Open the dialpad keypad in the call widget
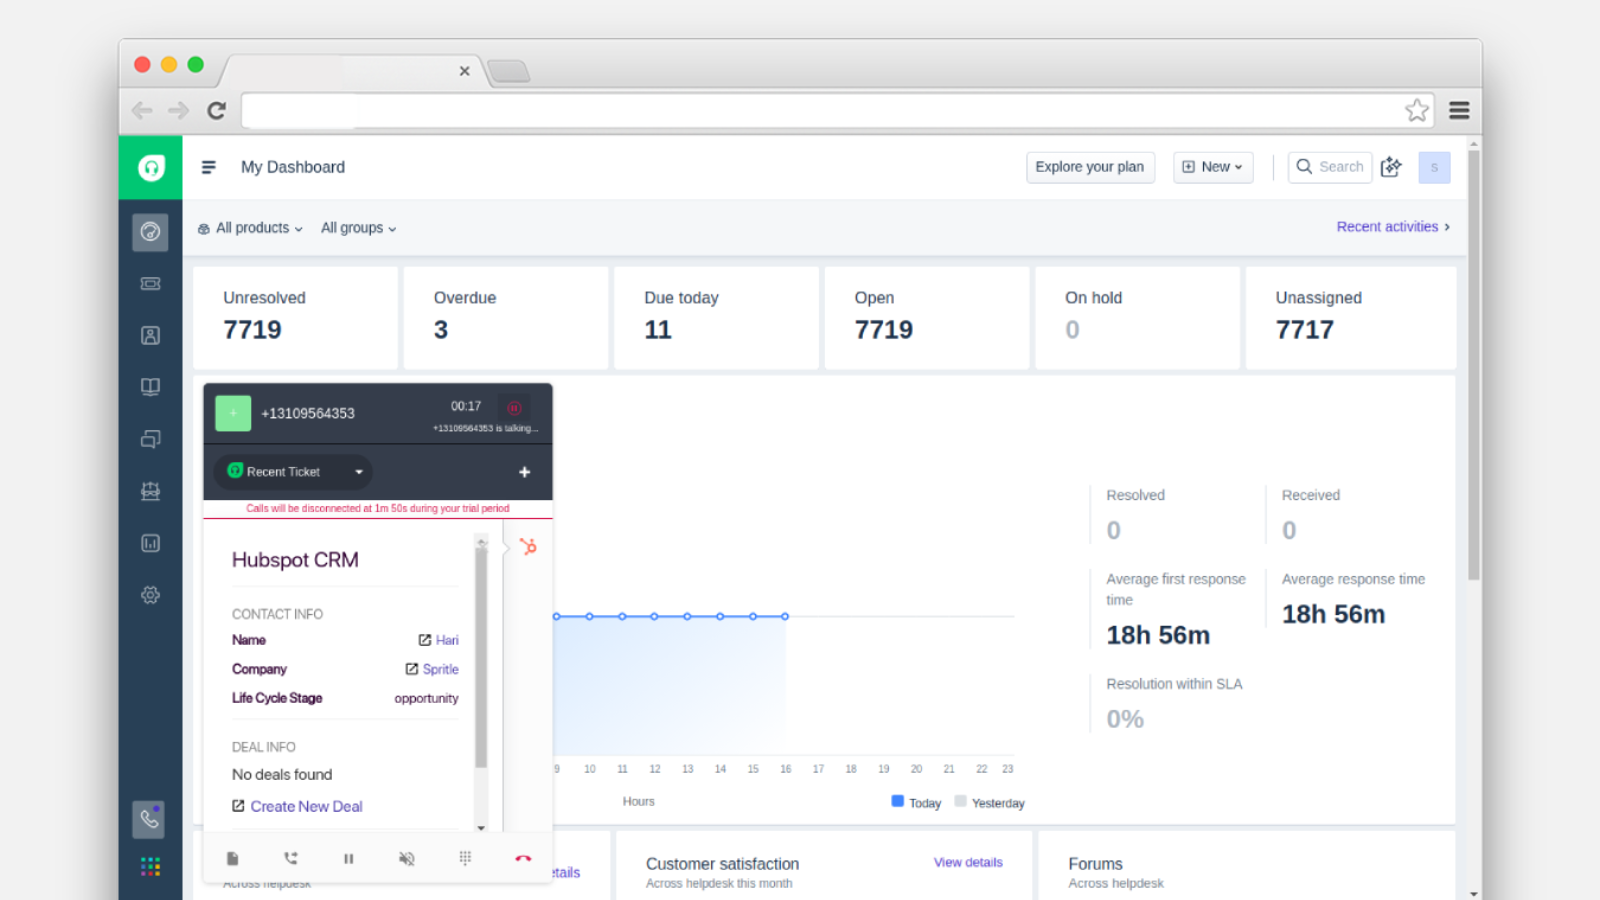The width and height of the screenshot is (1600, 900). click(465, 858)
